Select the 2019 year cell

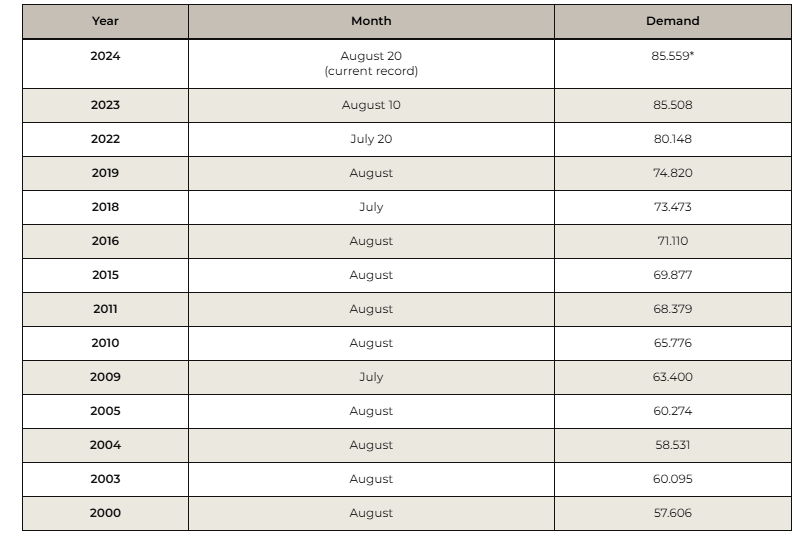pyautogui.click(x=105, y=173)
